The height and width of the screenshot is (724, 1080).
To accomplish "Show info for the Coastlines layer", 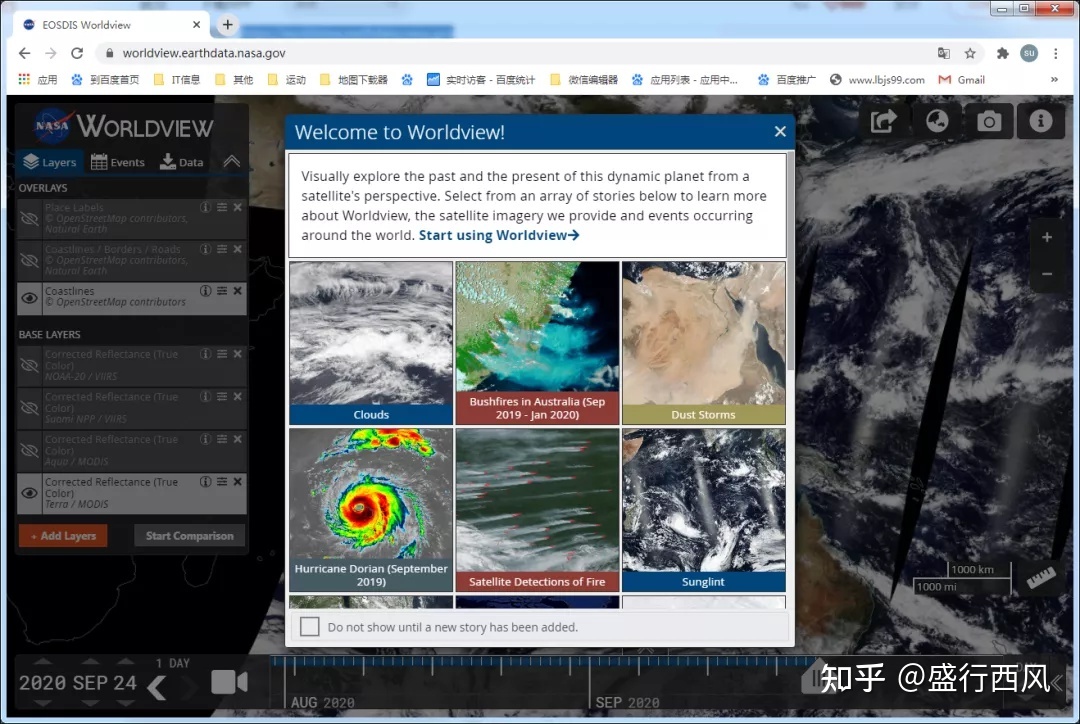I will 205,291.
